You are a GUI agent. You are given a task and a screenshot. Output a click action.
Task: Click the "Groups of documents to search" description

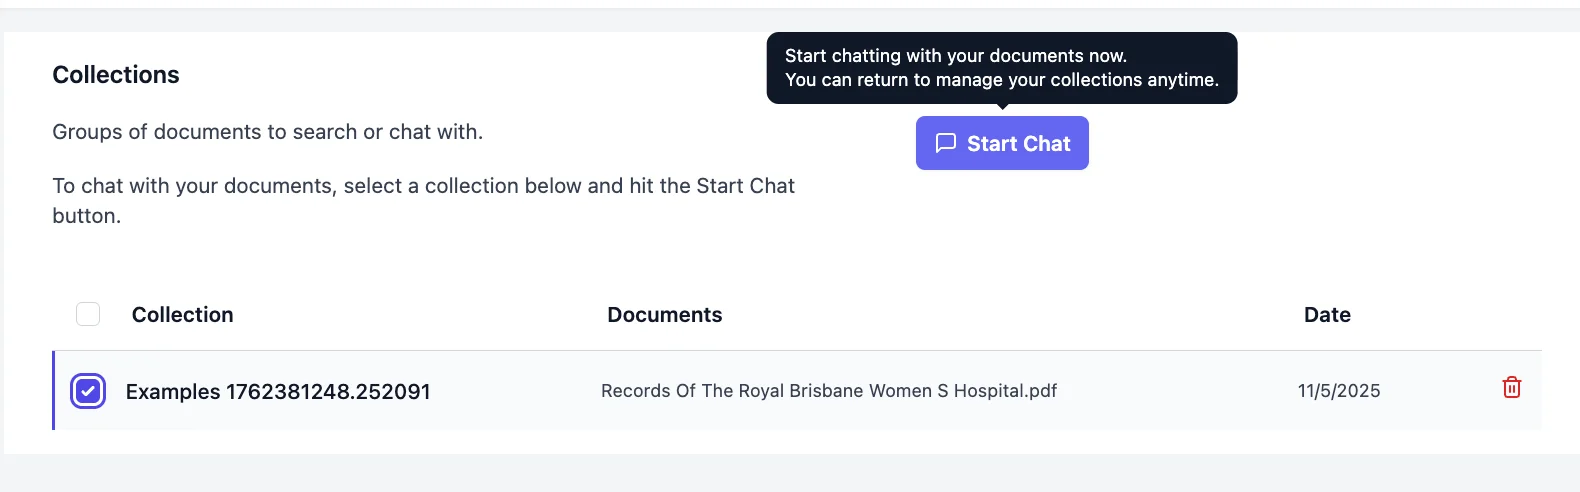[x=267, y=132]
